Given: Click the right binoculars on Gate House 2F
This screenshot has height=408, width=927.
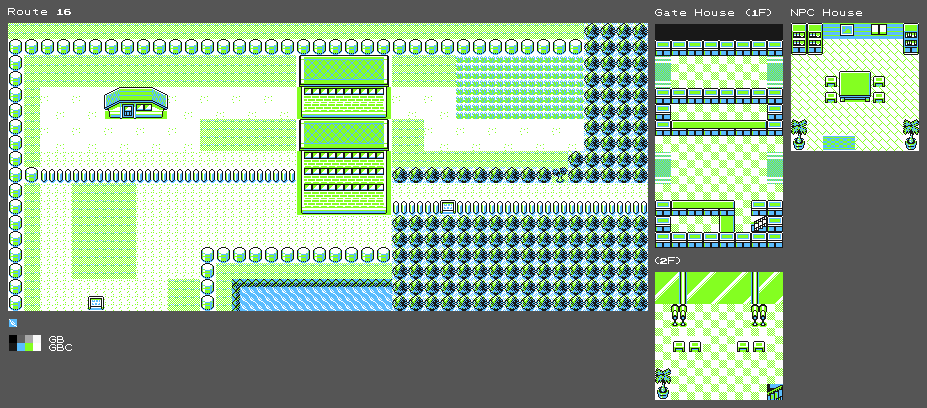Looking at the screenshot, I should click(759, 315).
